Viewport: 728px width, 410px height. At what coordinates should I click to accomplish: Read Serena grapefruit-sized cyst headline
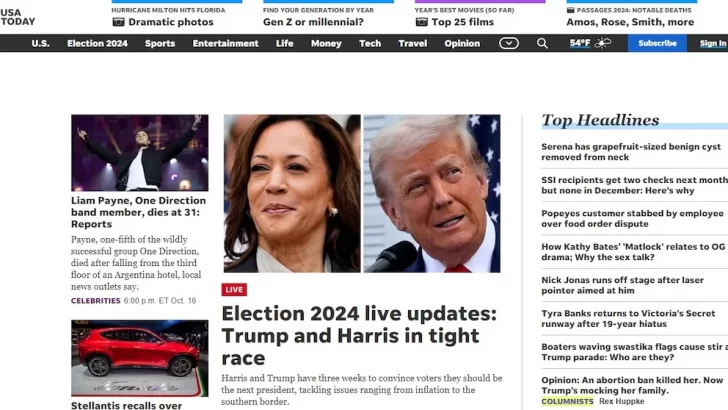[631, 152]
